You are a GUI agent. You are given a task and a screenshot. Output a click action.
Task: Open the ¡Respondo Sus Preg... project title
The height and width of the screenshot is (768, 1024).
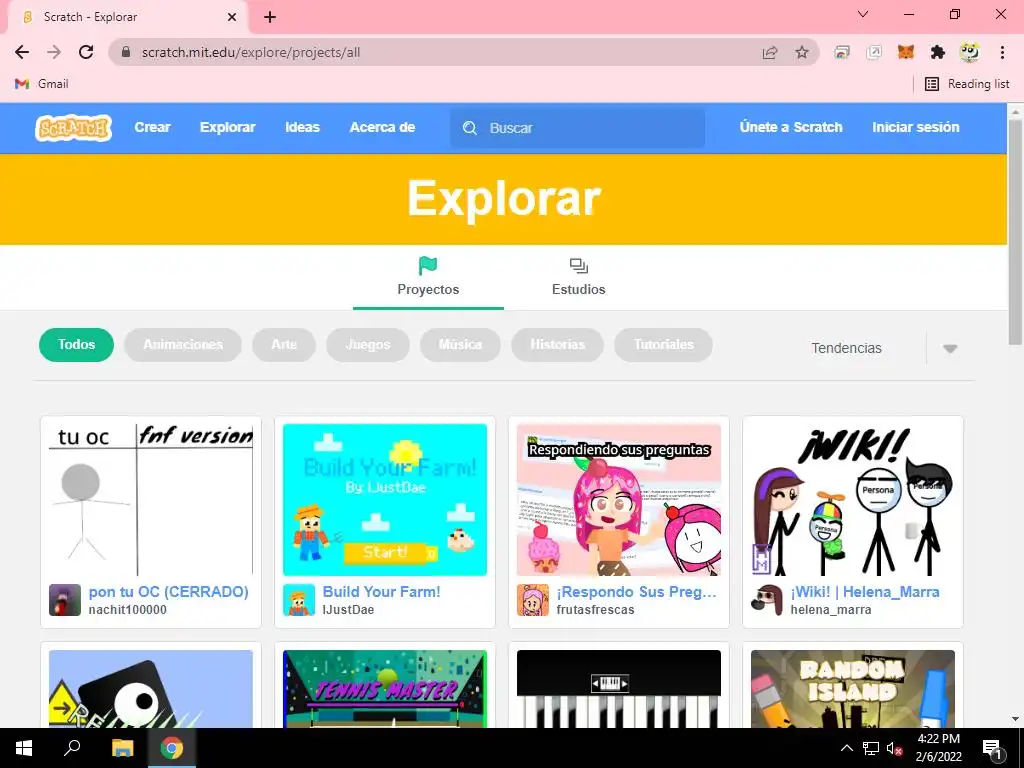click(637, 592)
